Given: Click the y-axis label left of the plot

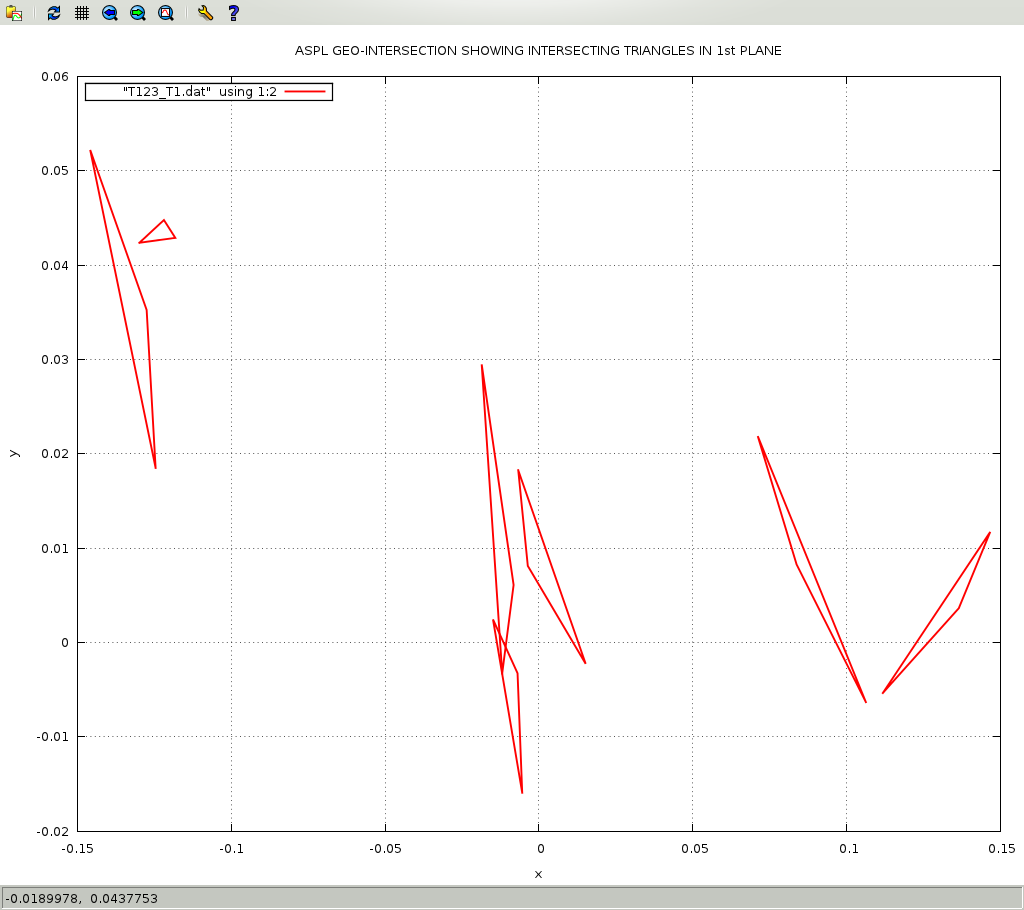Looking at the screenshot, I should [x=13, y=453].
